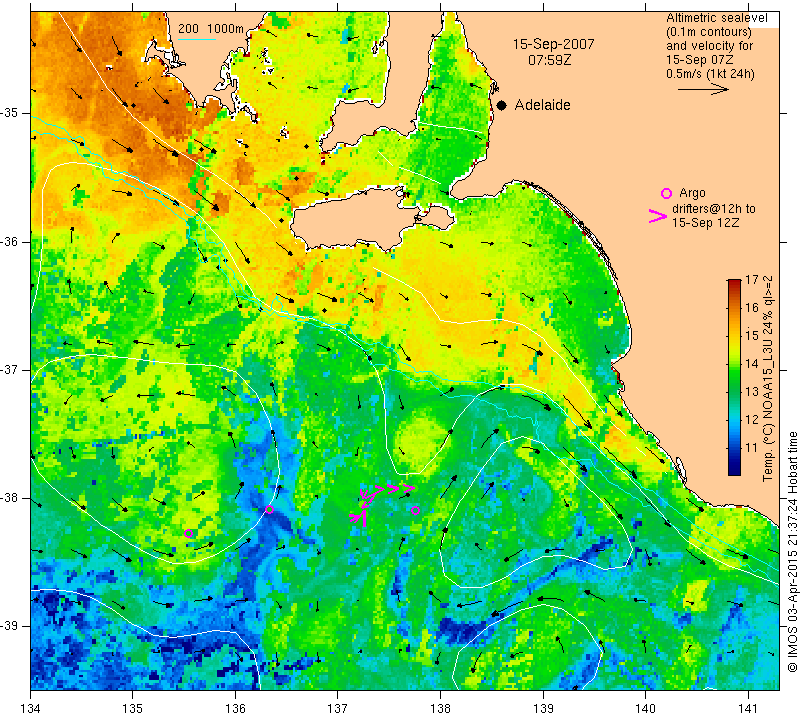
Task: Click longitude axis label 137
Action: pos(338,709)
